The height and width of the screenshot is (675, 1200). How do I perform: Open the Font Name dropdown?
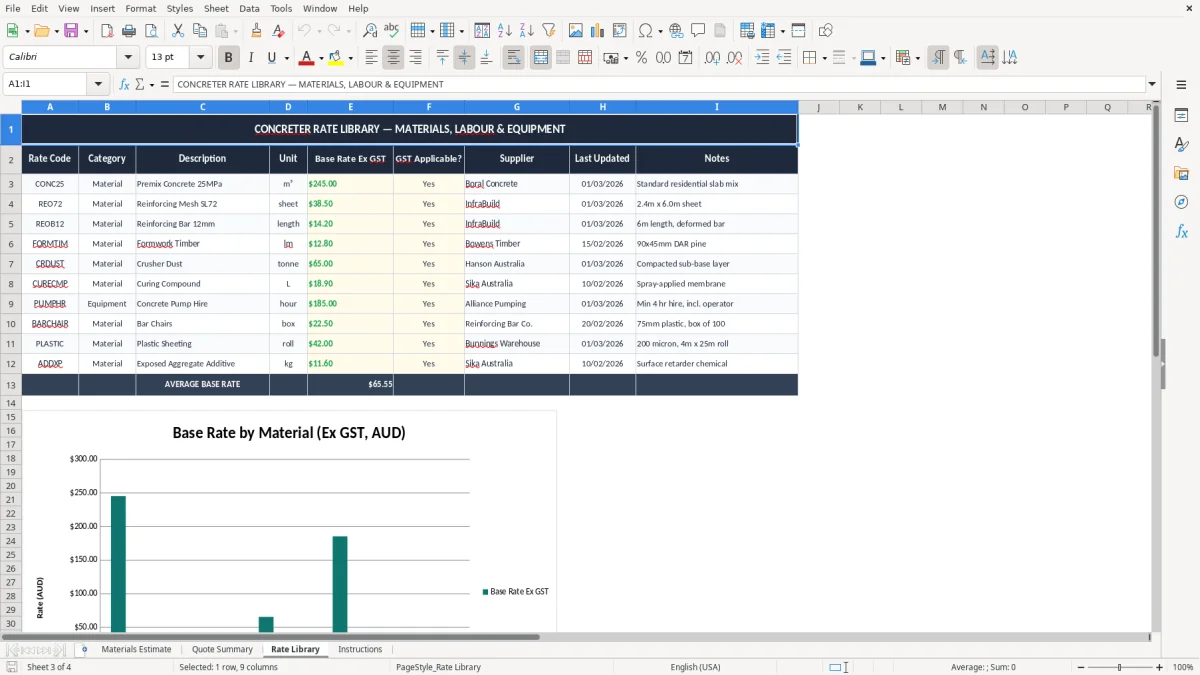(x=127, y=58)
